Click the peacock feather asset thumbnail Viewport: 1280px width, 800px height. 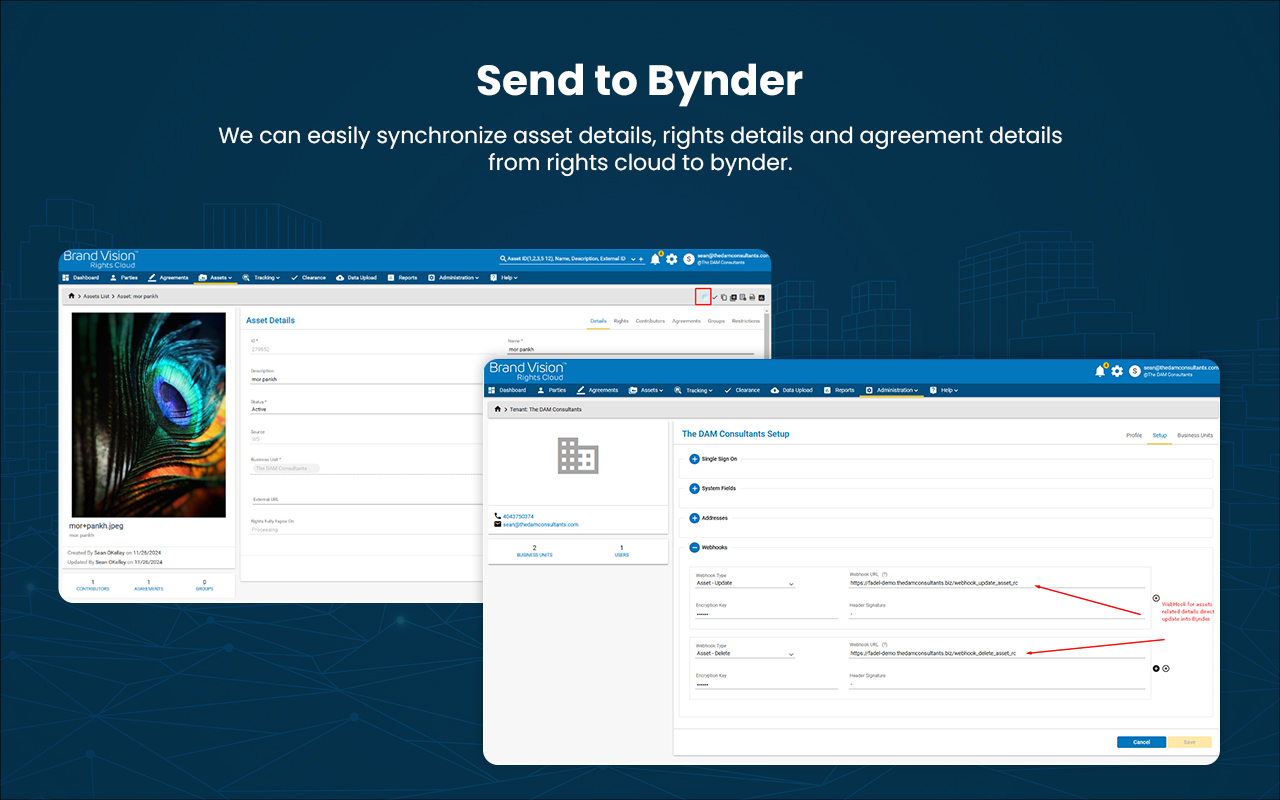148,415
